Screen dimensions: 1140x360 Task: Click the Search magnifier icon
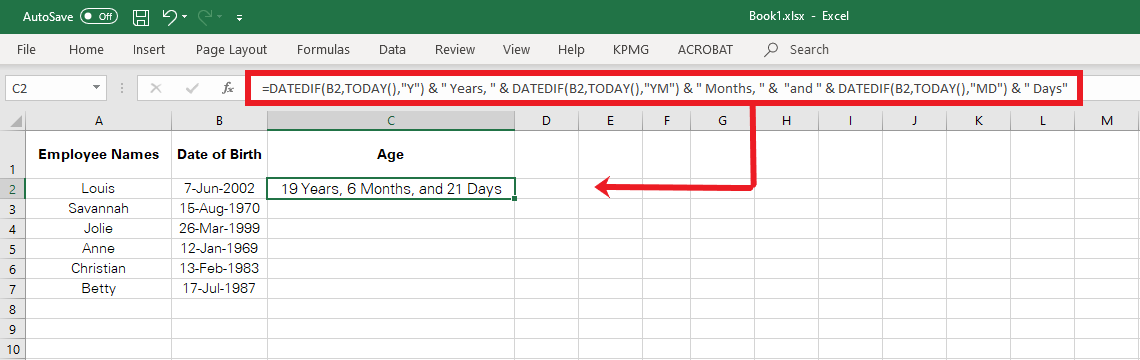771,49
